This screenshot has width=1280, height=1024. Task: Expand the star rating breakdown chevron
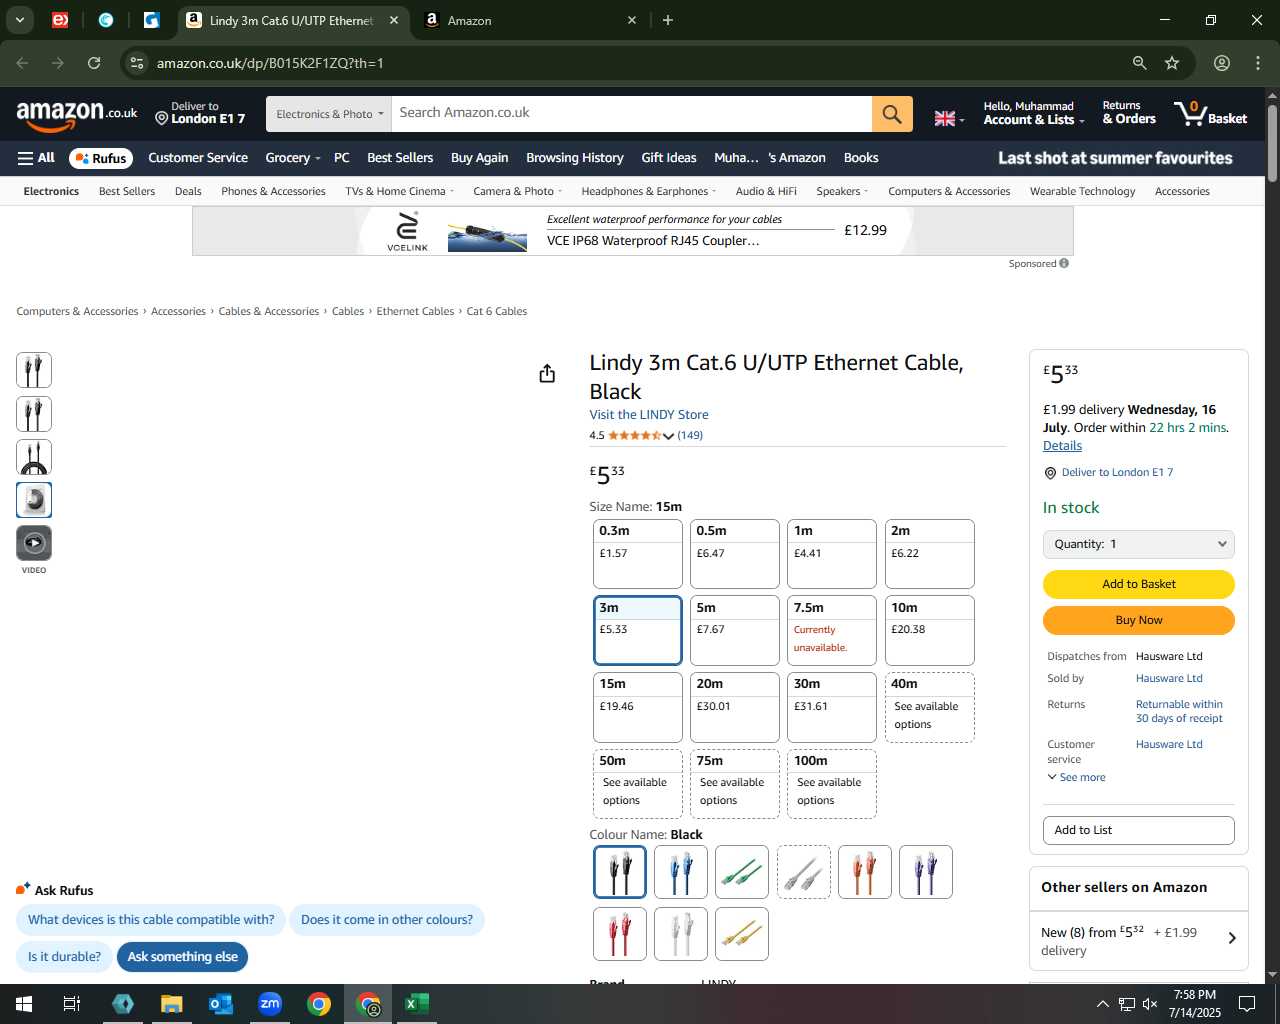click(x=668, y=436)
